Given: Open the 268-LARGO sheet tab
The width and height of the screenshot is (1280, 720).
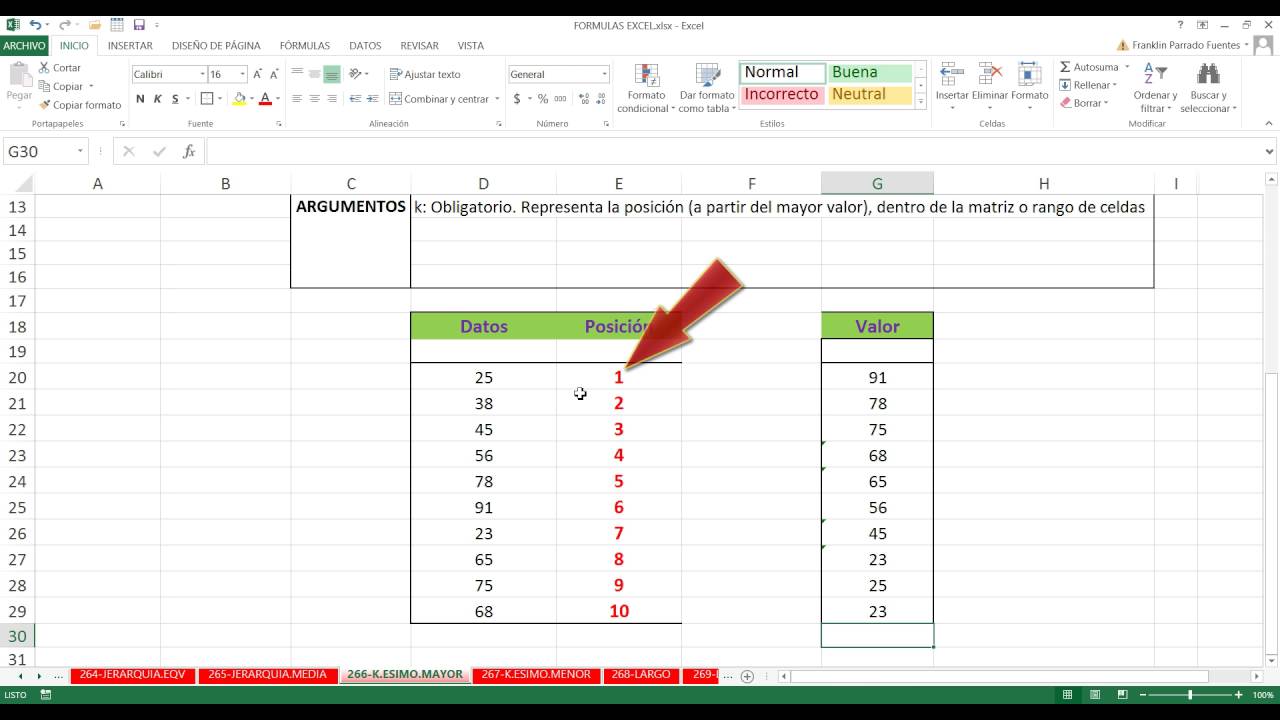Looking at the screenshot, I should 640,675.
